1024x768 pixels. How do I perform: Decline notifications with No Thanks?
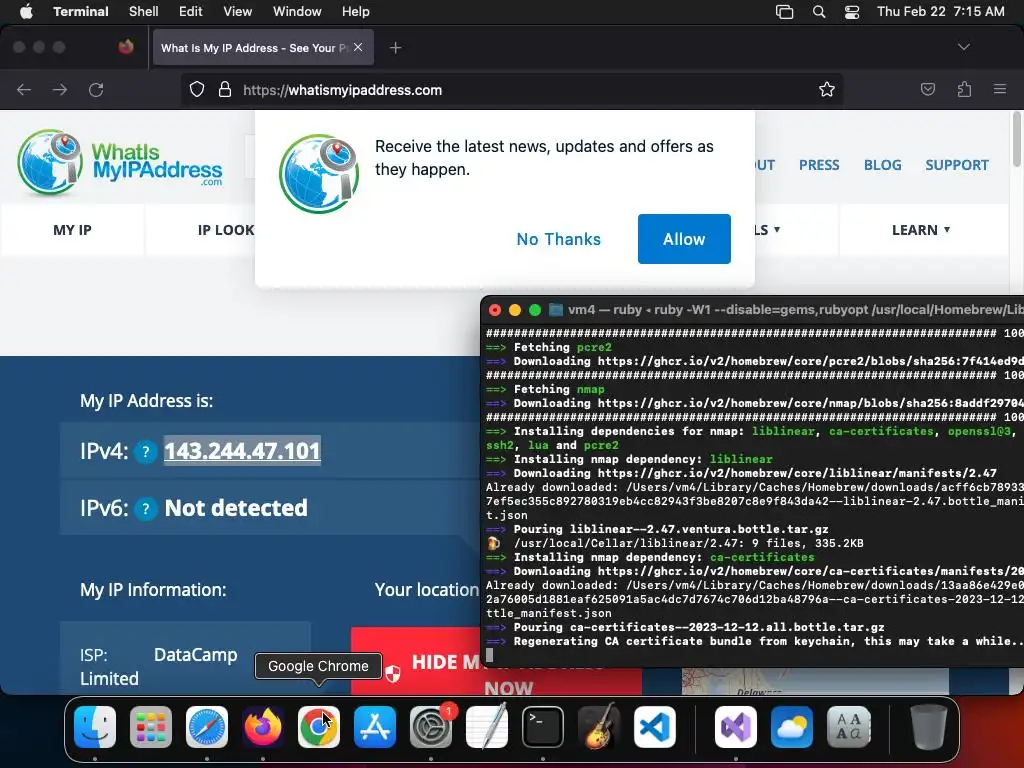pyautogui.click(x=558, y=239)
